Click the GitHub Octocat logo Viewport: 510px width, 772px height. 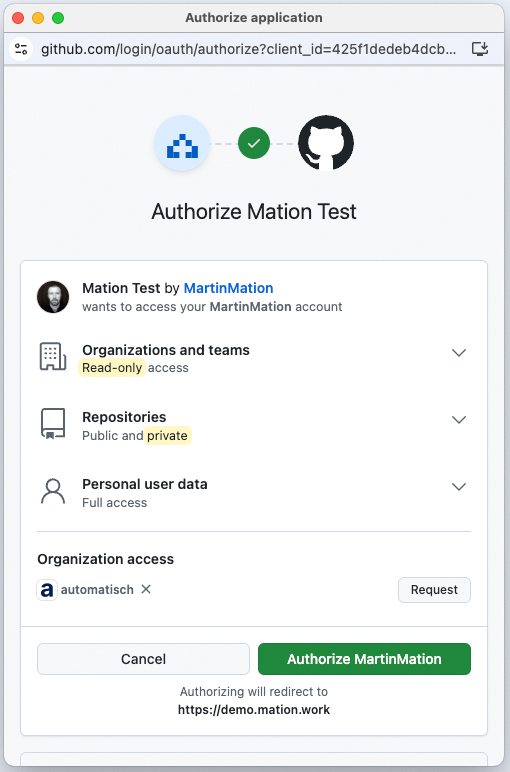326,143
